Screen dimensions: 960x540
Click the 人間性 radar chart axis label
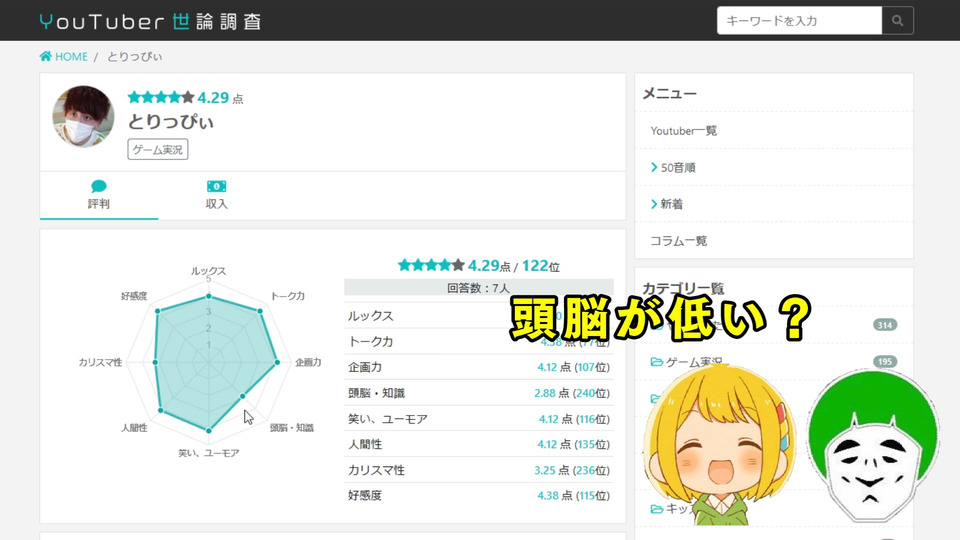click(134, 428)
